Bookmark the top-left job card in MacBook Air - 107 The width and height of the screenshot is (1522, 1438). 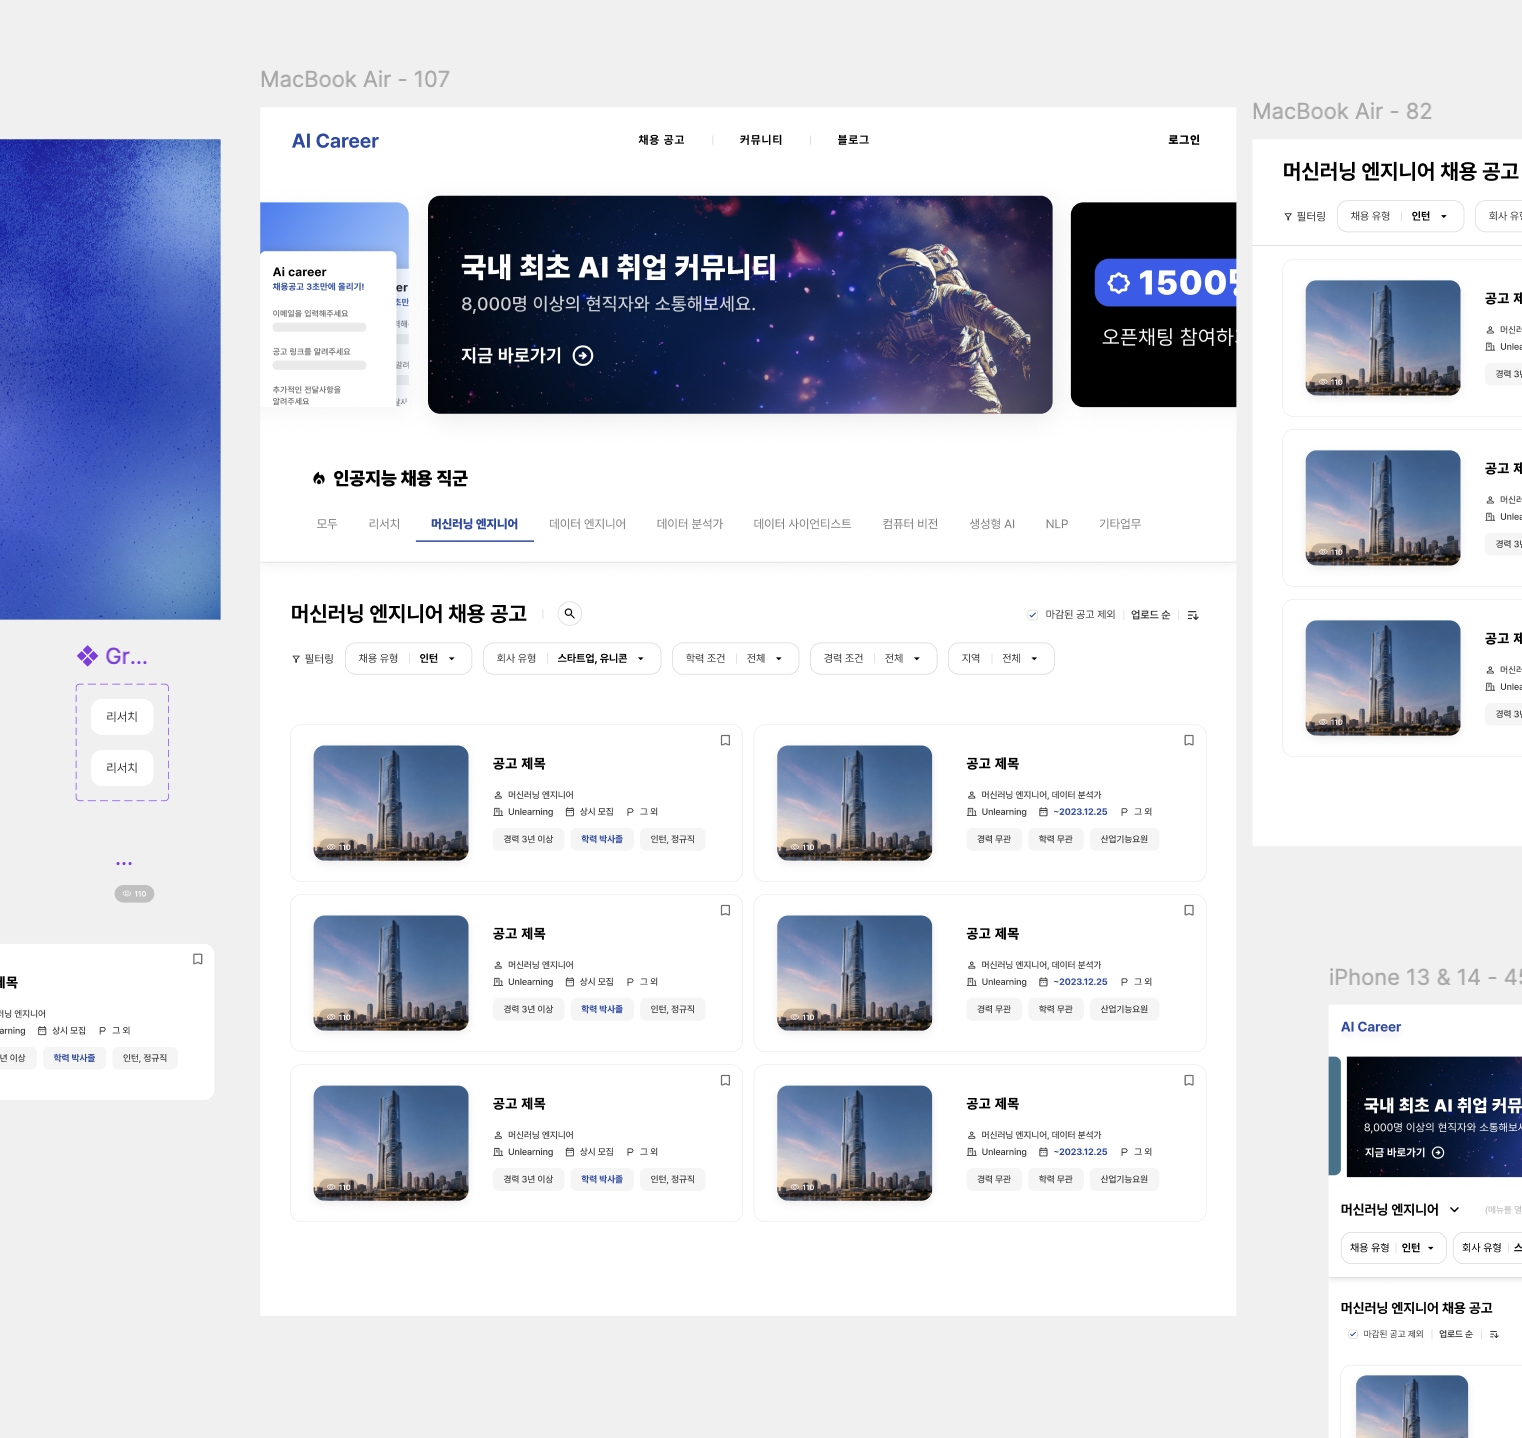click(x=726, y=741)
